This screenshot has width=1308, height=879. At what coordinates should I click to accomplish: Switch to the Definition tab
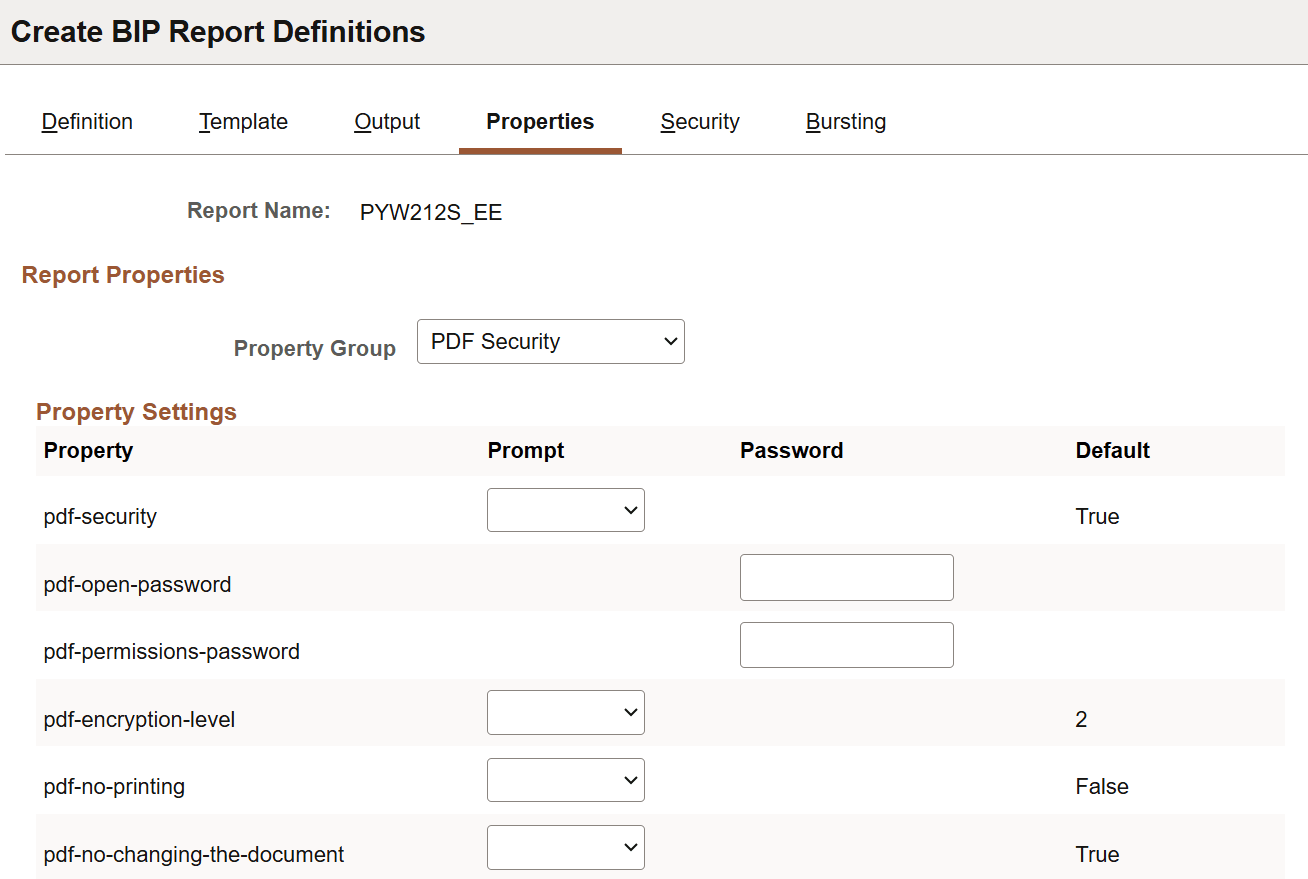click(86, 121)
